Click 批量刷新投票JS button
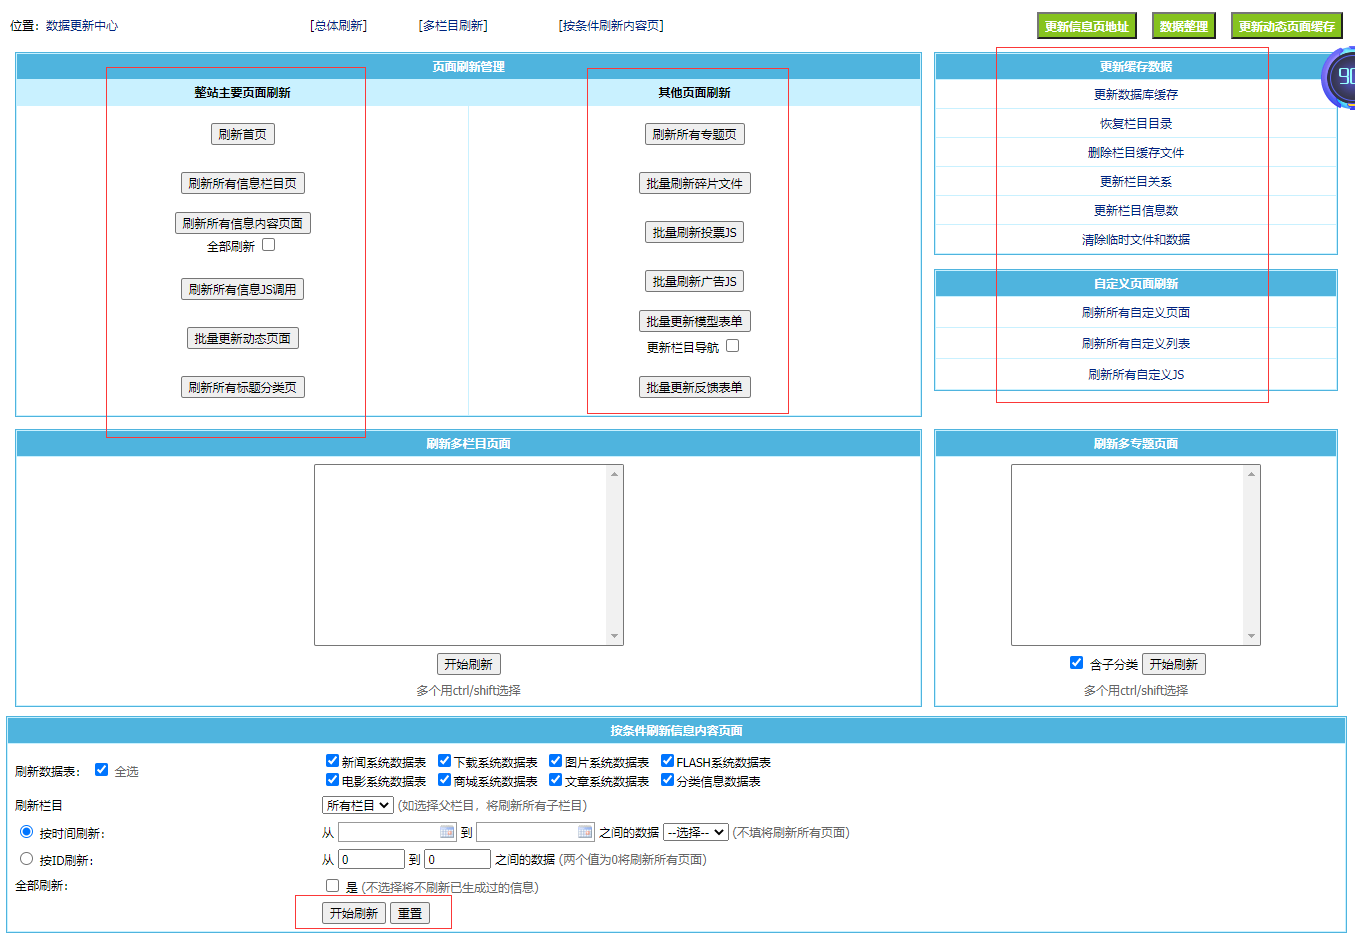 (695, 232)
